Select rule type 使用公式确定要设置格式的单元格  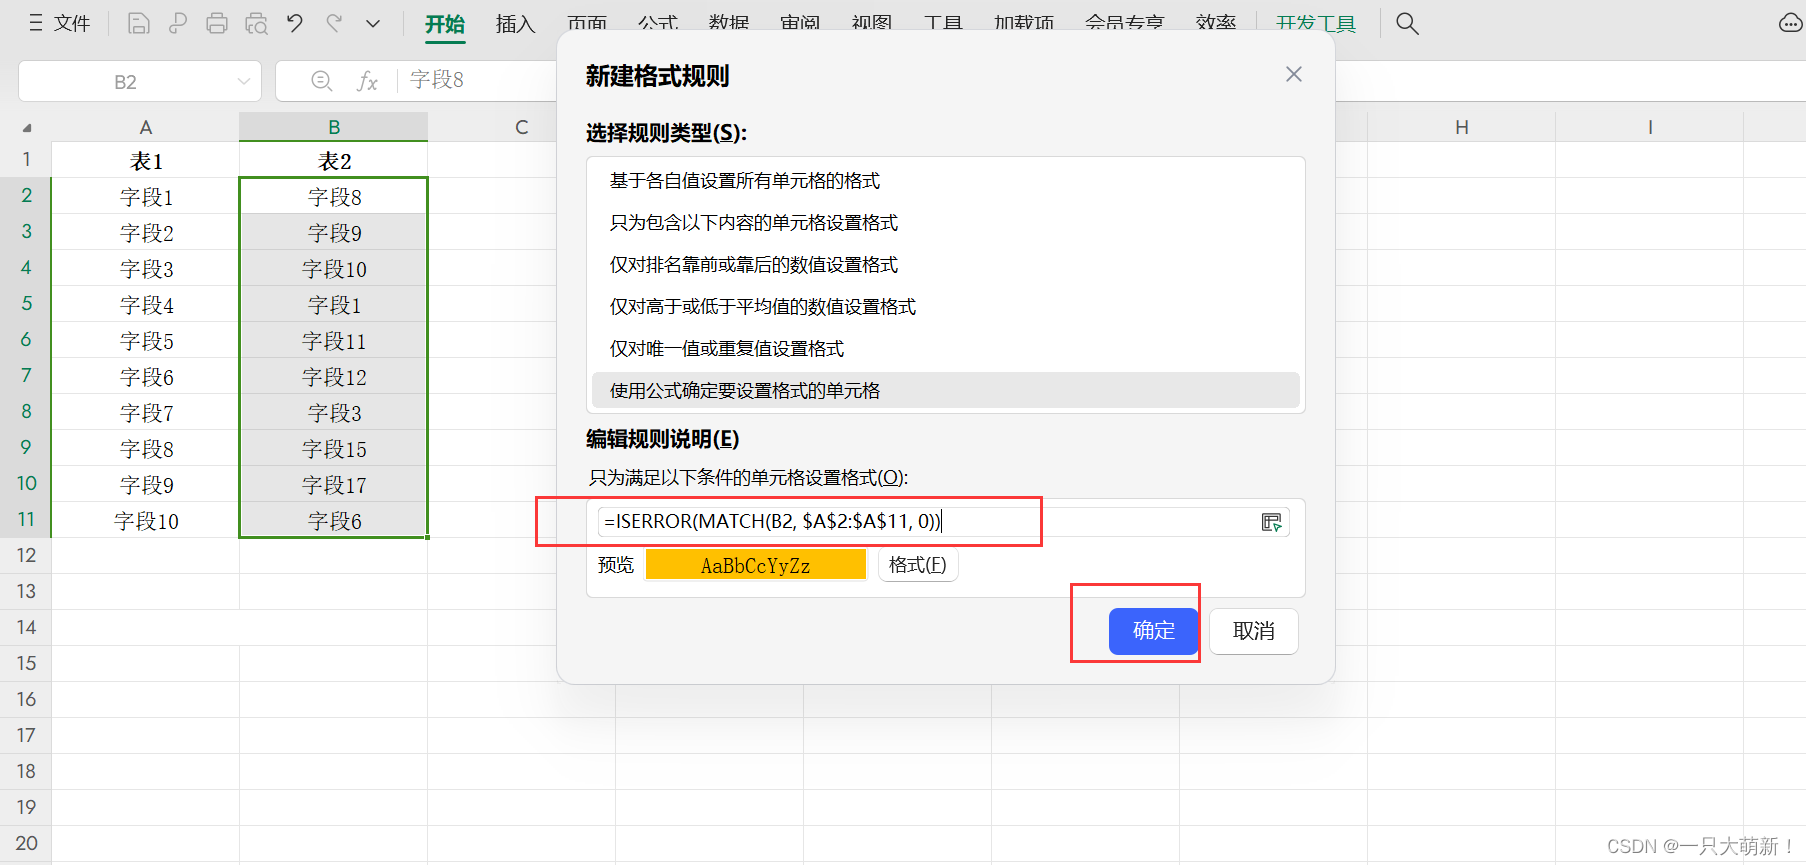946,391
